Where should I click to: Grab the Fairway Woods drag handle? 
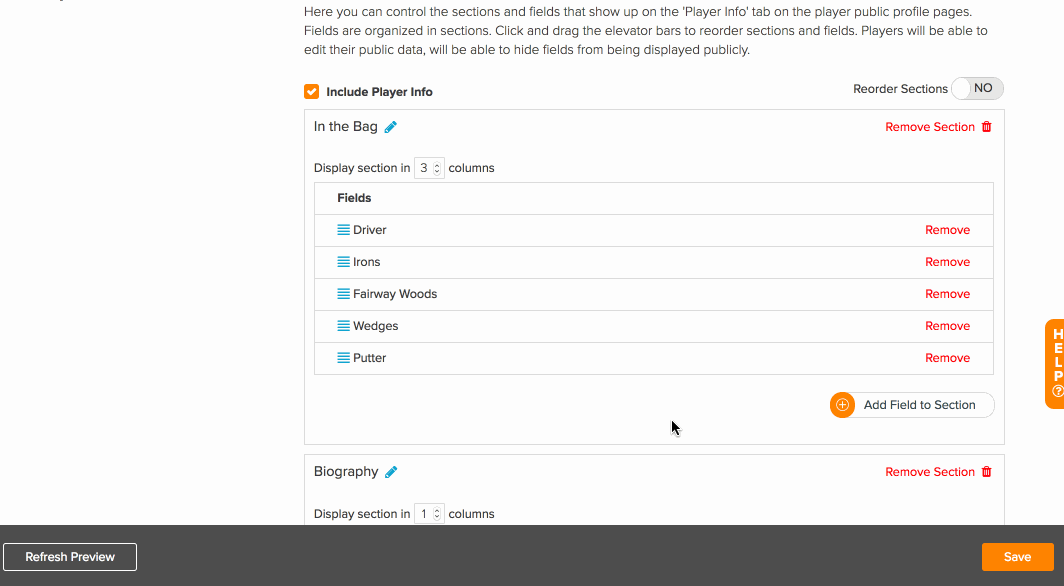[x=343, y=294]
